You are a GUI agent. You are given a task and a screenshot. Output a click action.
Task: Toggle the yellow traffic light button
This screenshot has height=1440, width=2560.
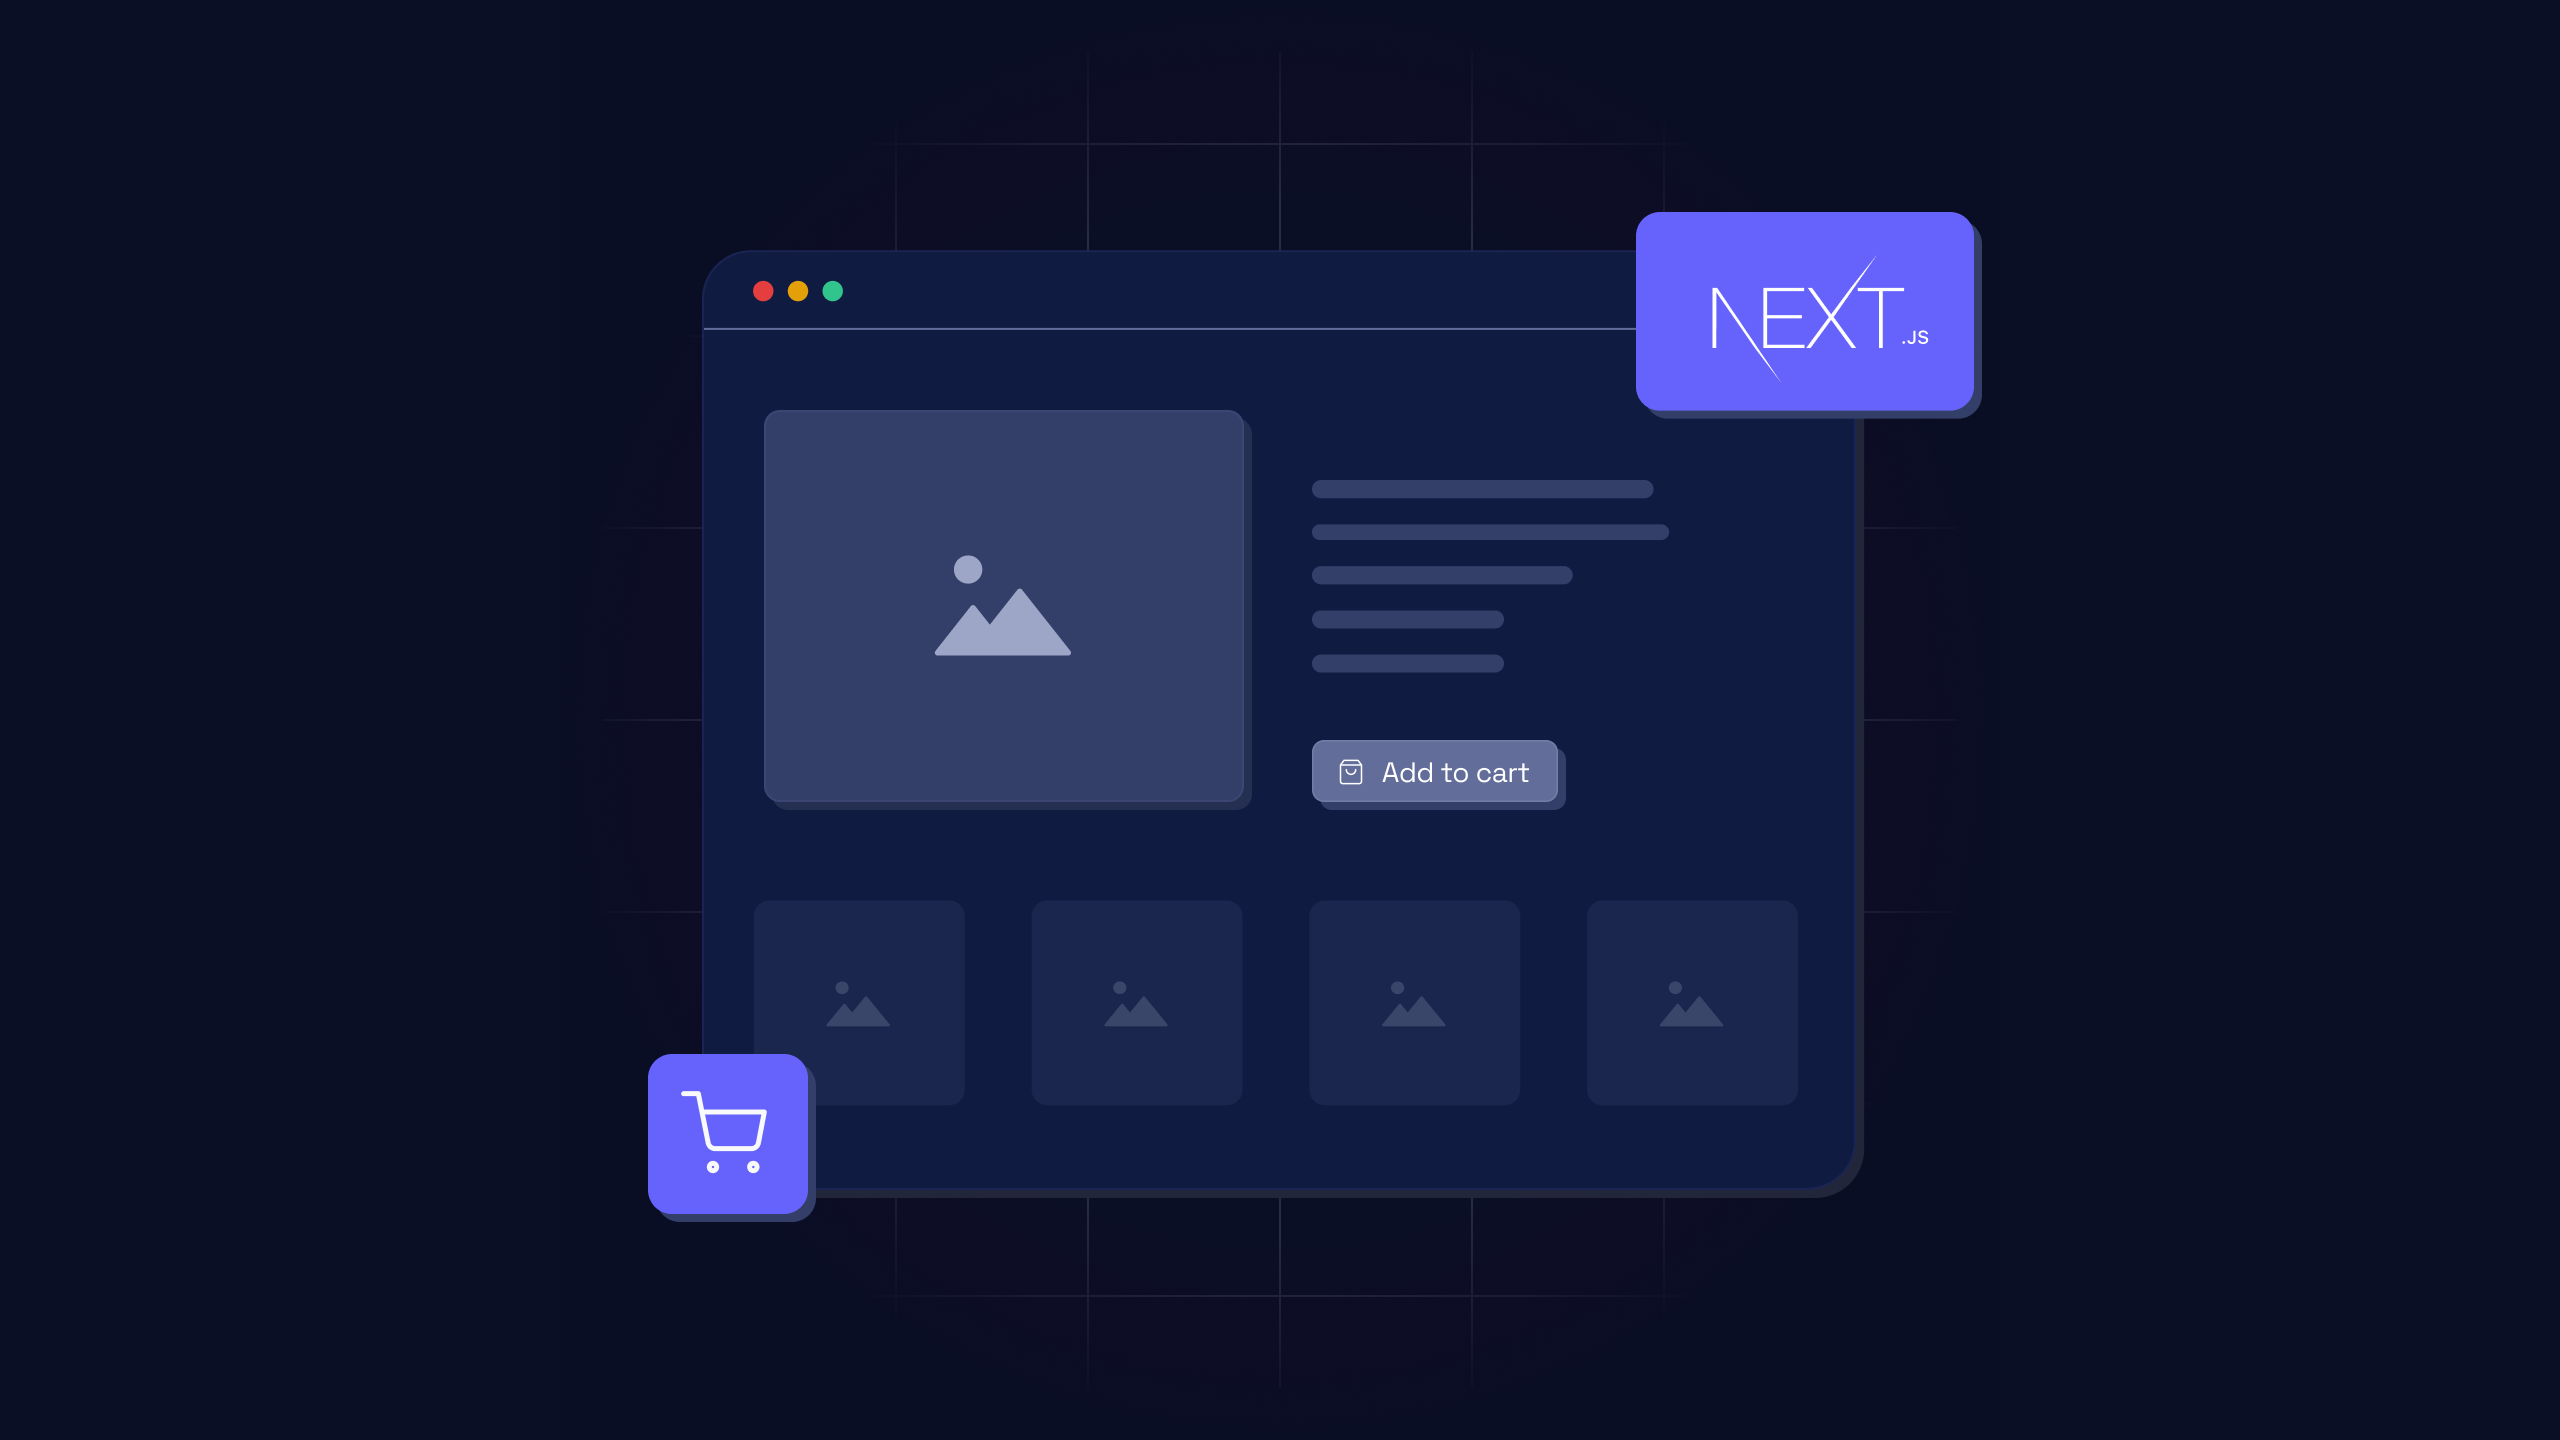[x=798, y=290]
